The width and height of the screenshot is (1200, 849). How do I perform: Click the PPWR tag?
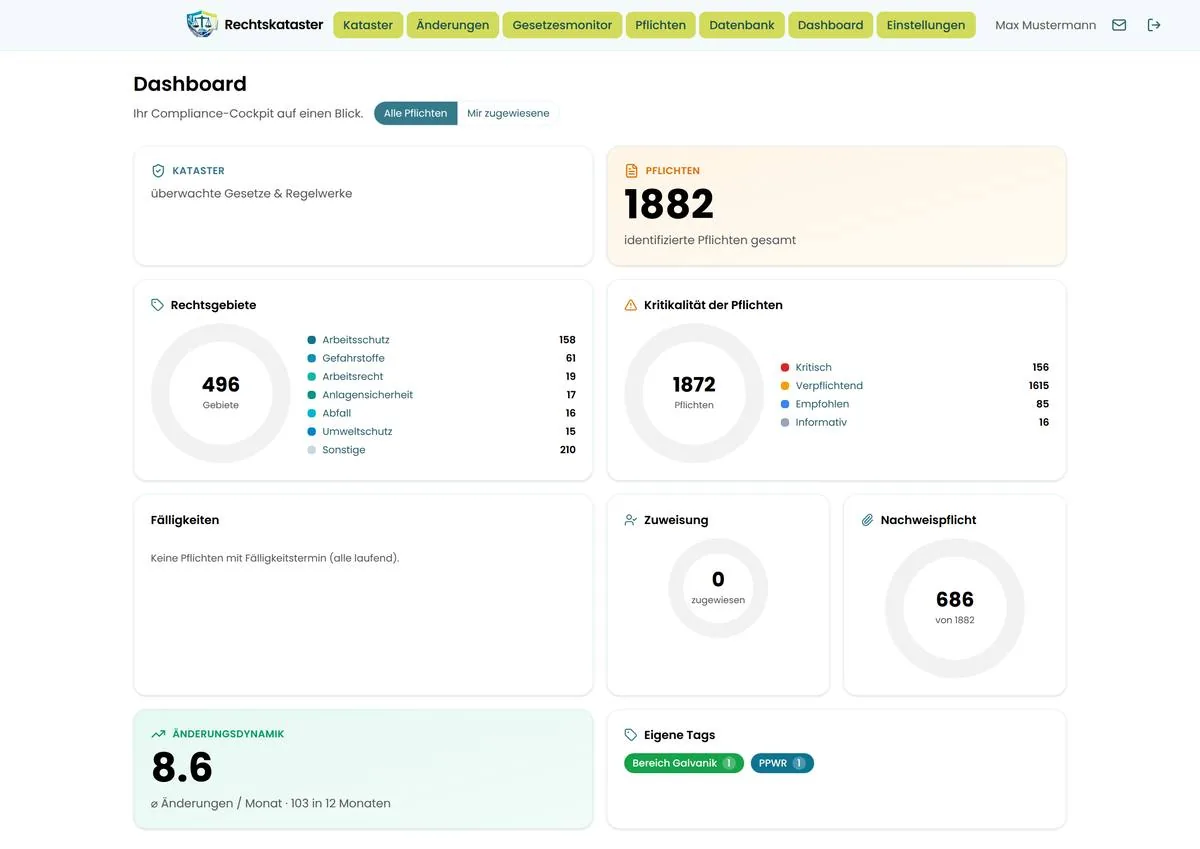782,763
